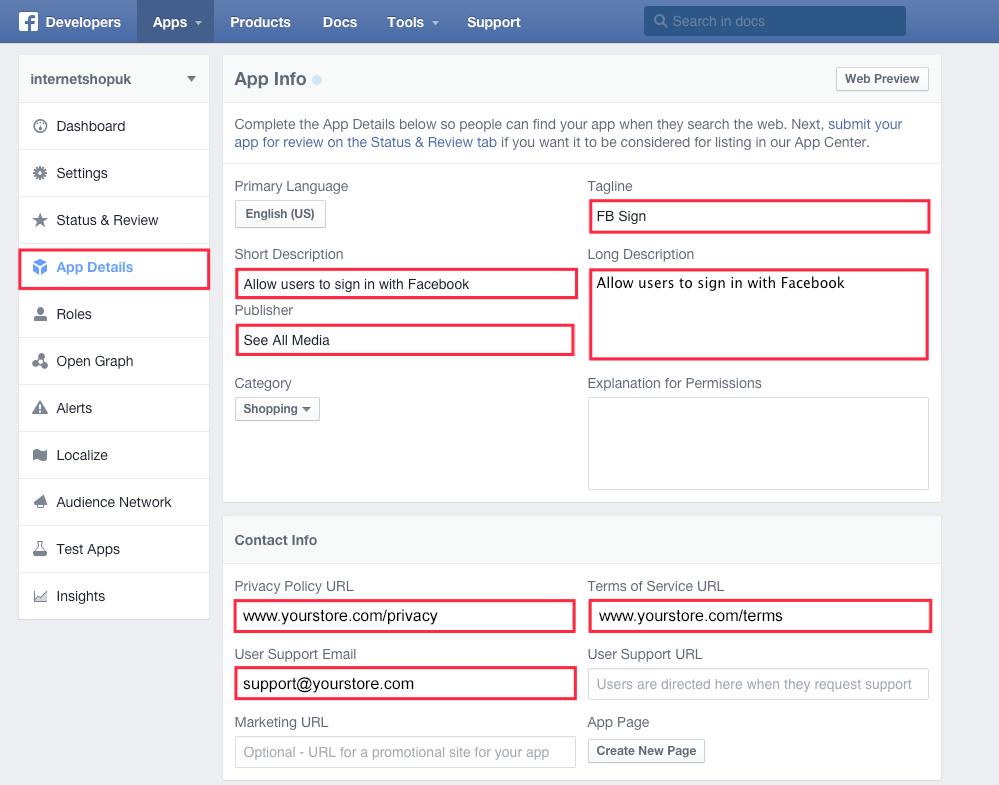Click into the Marketing URL field

pyautogui.click(x=405, y=752)
